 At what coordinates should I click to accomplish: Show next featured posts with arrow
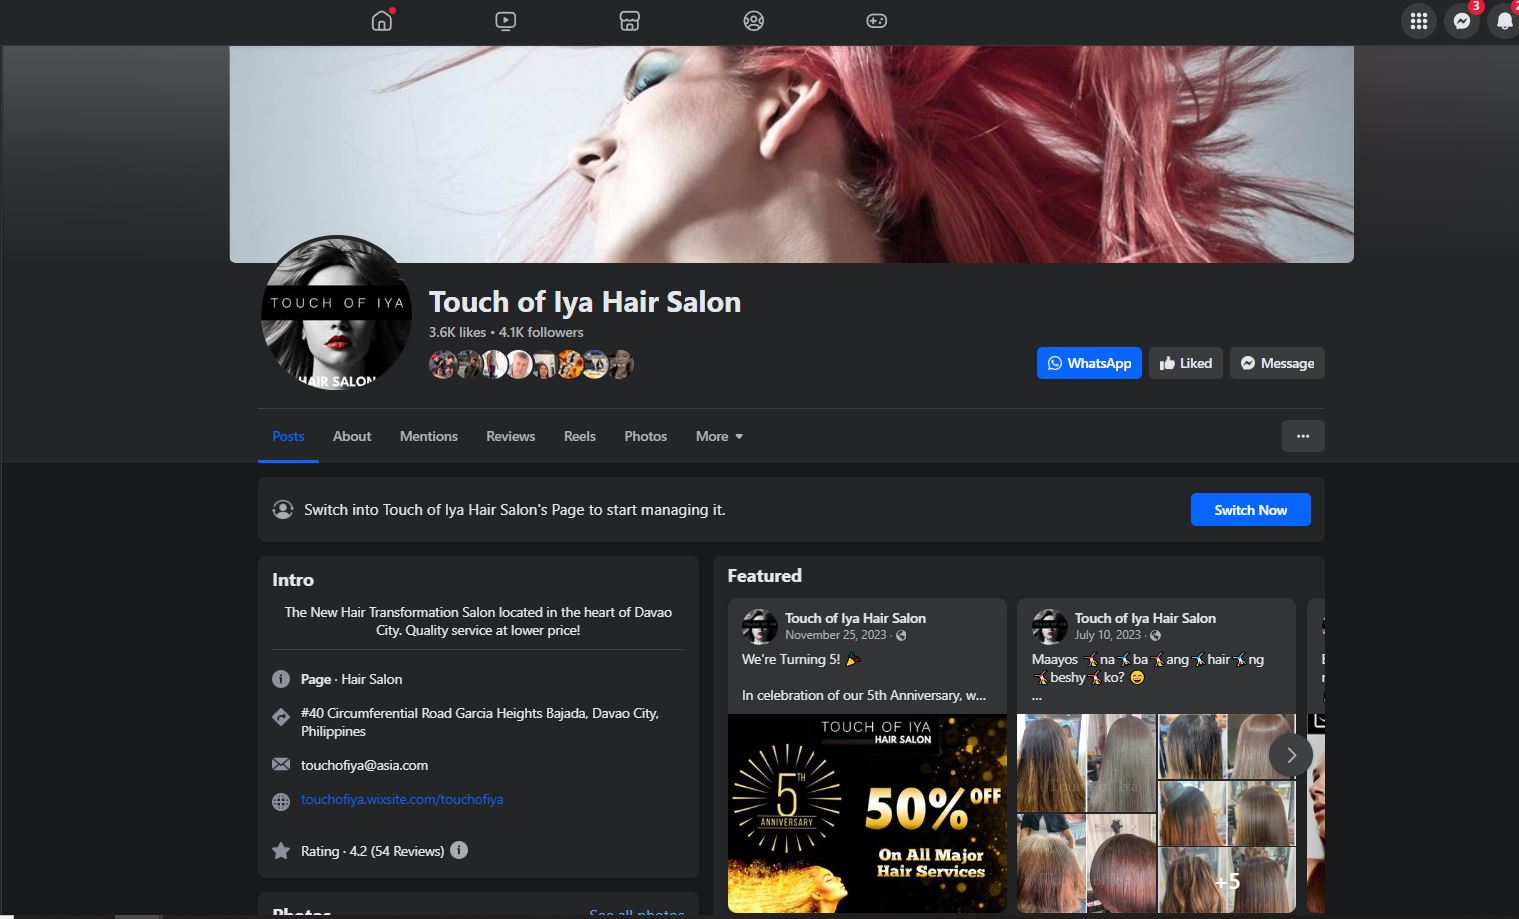coord(1291,755)
